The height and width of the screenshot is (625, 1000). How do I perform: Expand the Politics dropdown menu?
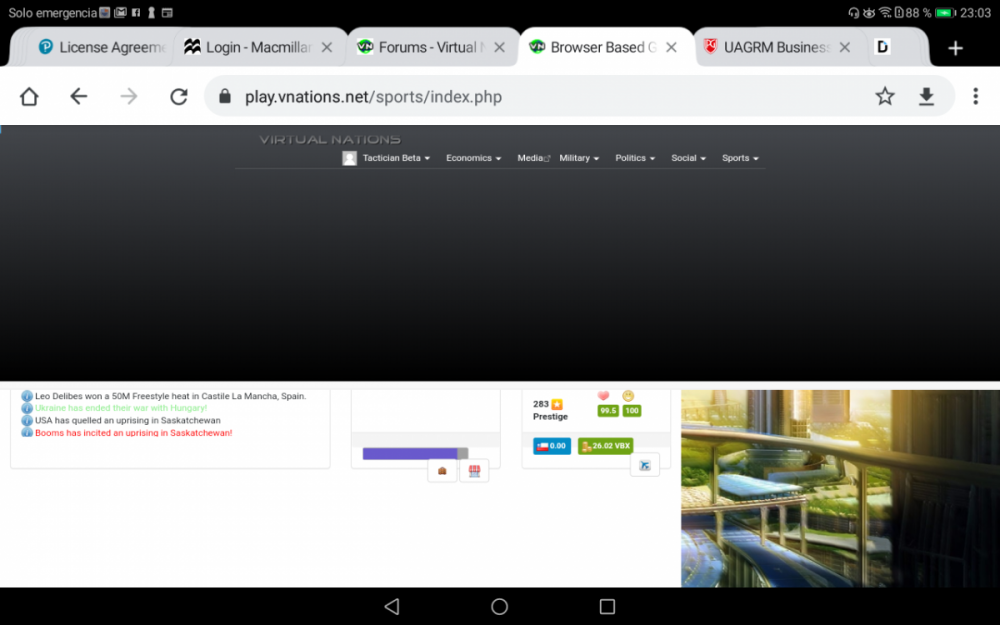coord(635,158)
